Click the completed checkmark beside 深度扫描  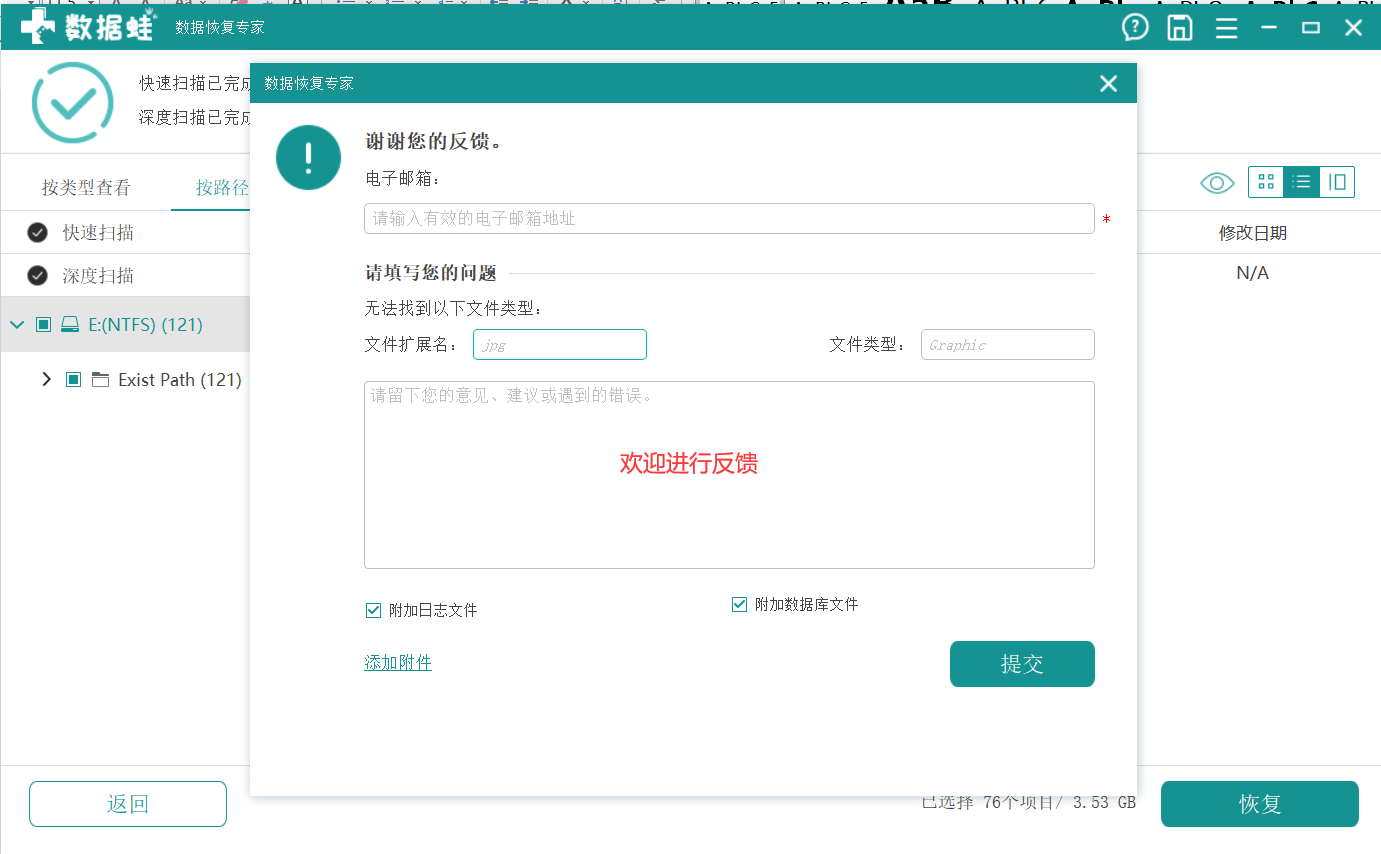click(36, 274)
